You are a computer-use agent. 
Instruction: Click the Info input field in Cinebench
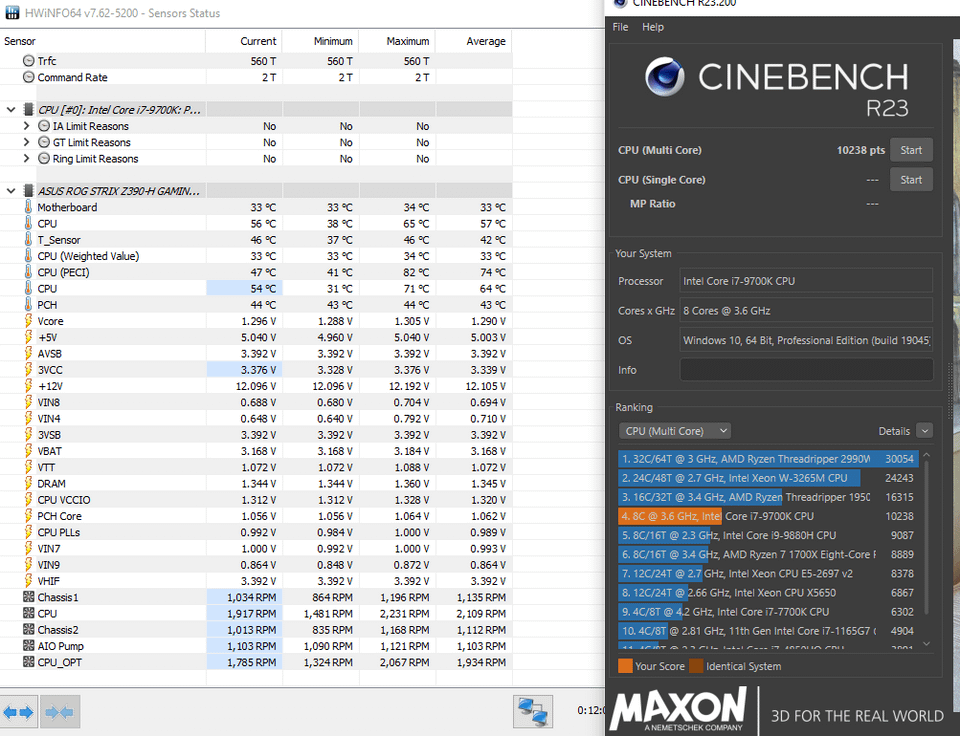806,370
